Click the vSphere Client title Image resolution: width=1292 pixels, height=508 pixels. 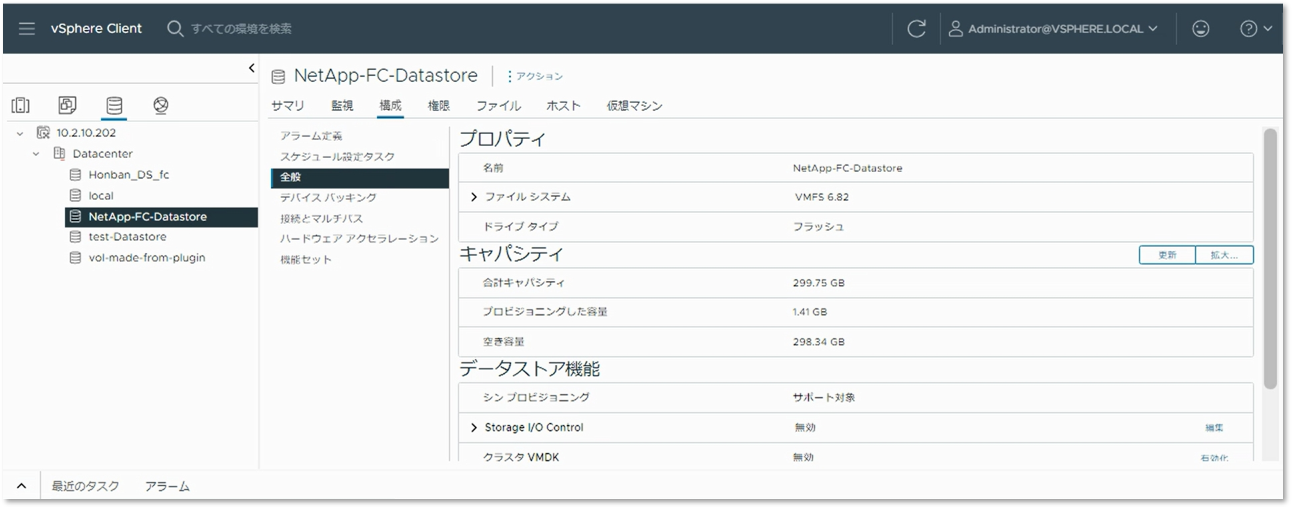(97, 29)
